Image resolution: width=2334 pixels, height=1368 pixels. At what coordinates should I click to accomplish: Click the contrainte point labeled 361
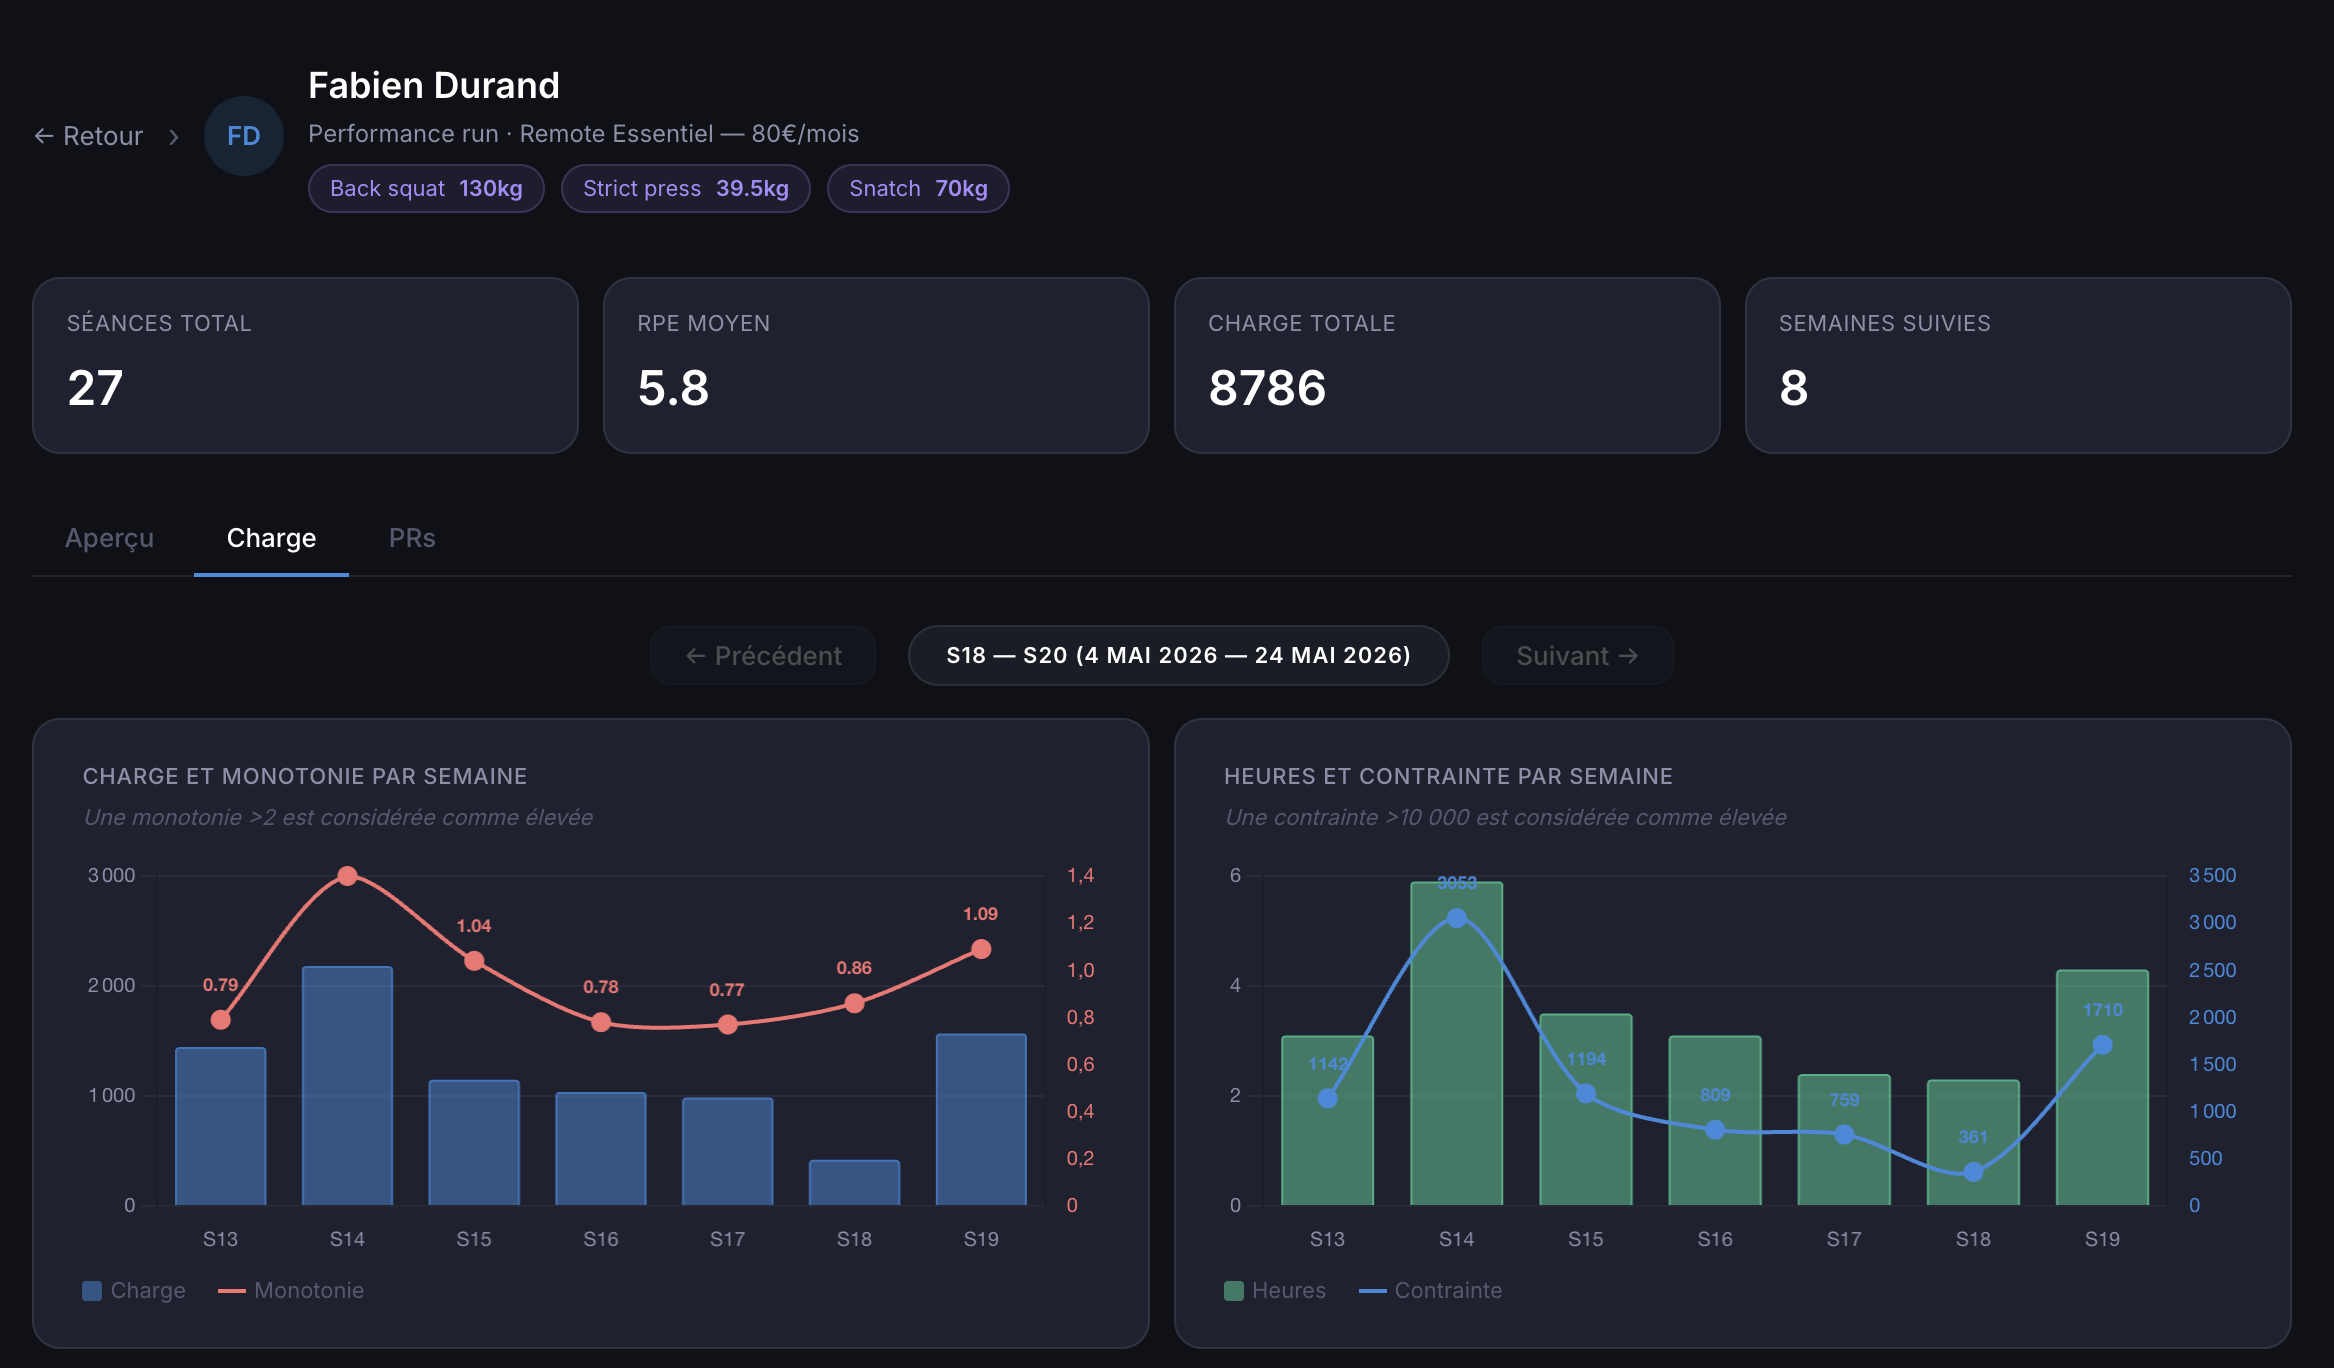1973,1172
